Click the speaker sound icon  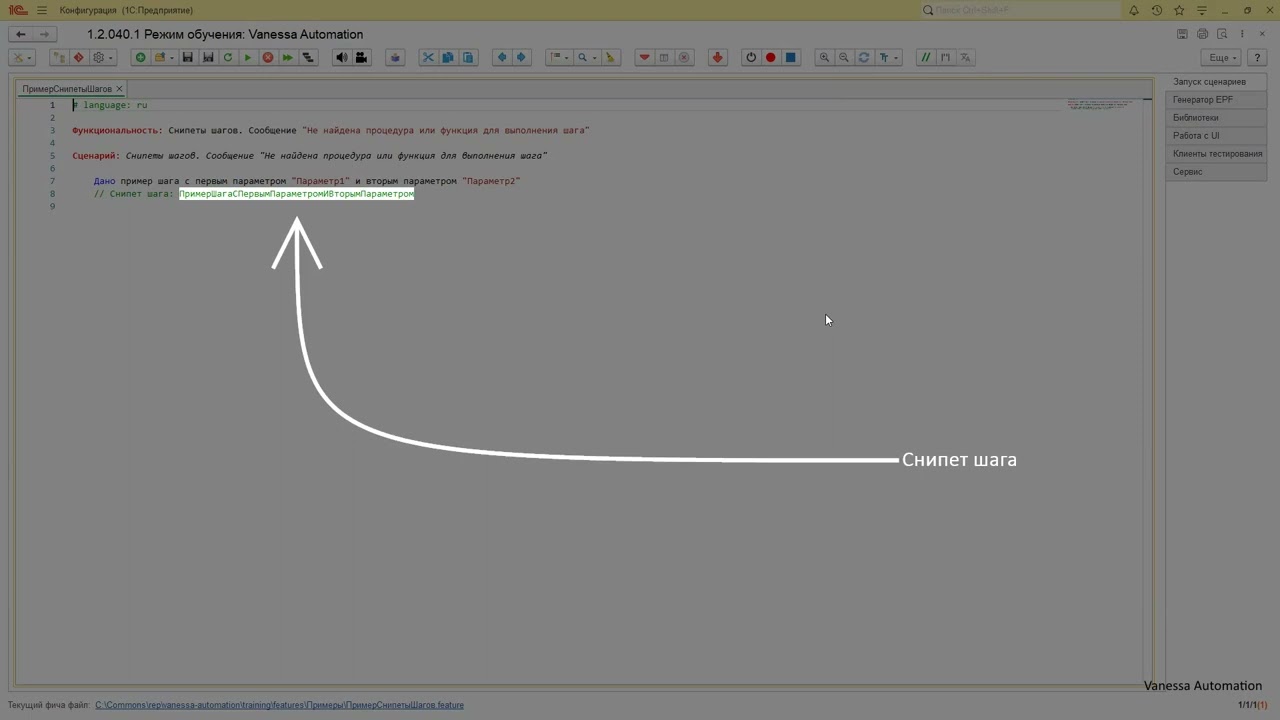pos(342,57)
